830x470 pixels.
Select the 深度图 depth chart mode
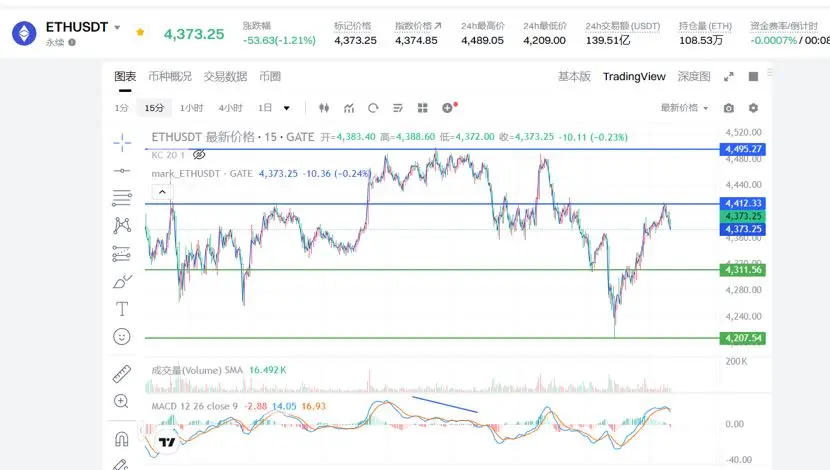[694, 76]
